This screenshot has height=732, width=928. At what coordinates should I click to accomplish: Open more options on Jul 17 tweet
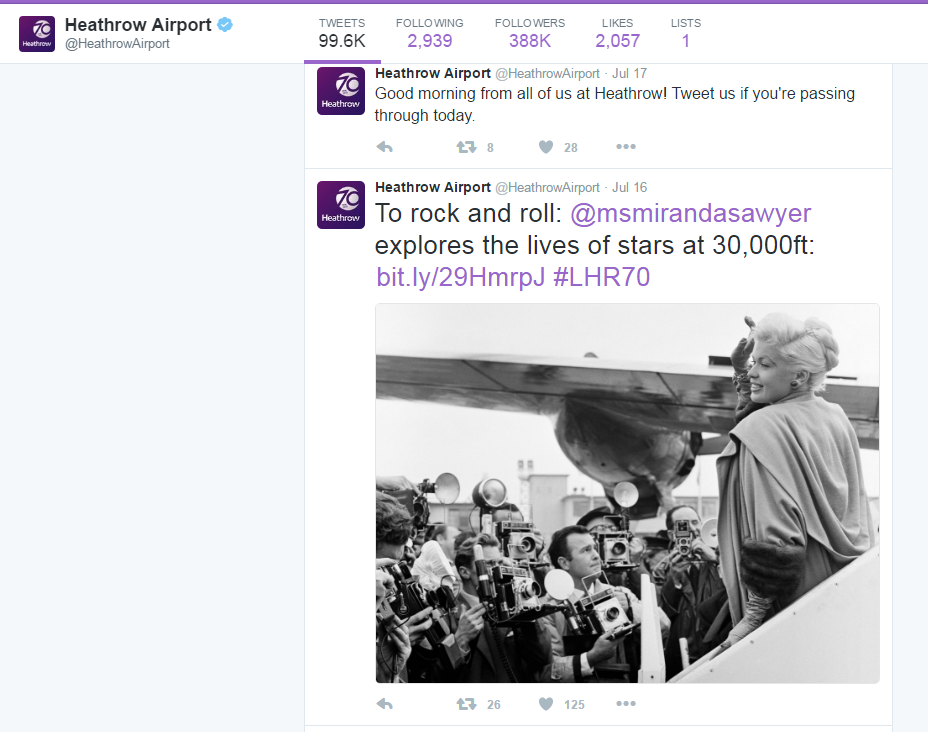pos(626,146)
